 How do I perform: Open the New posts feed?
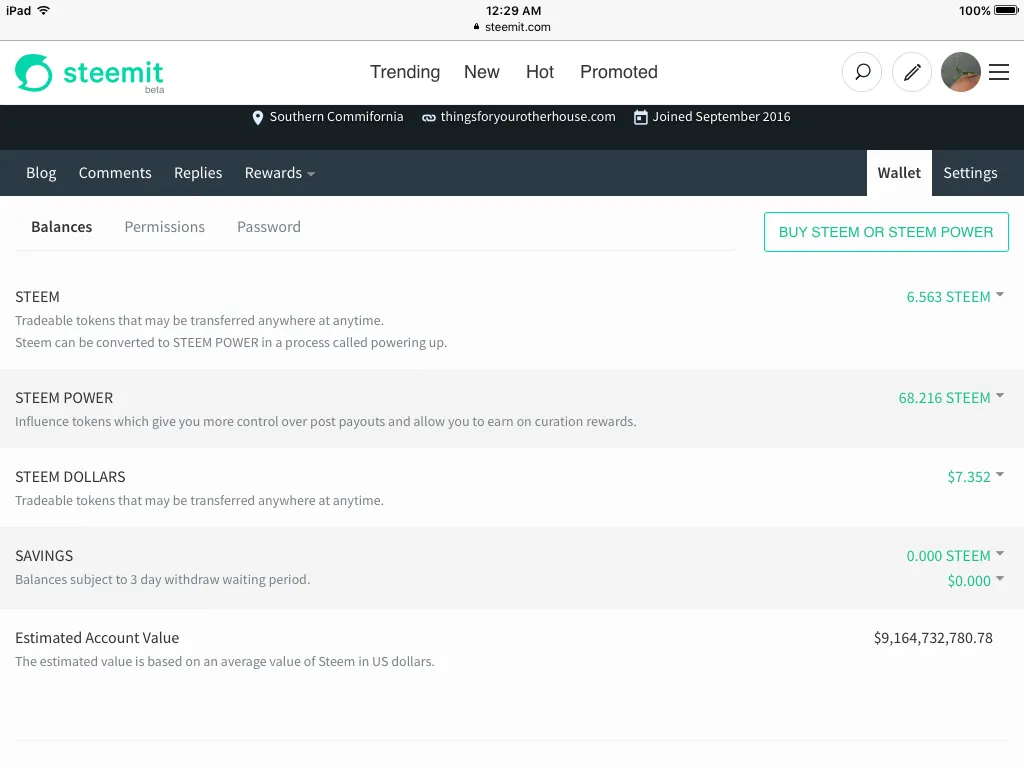tap(481, 72)
